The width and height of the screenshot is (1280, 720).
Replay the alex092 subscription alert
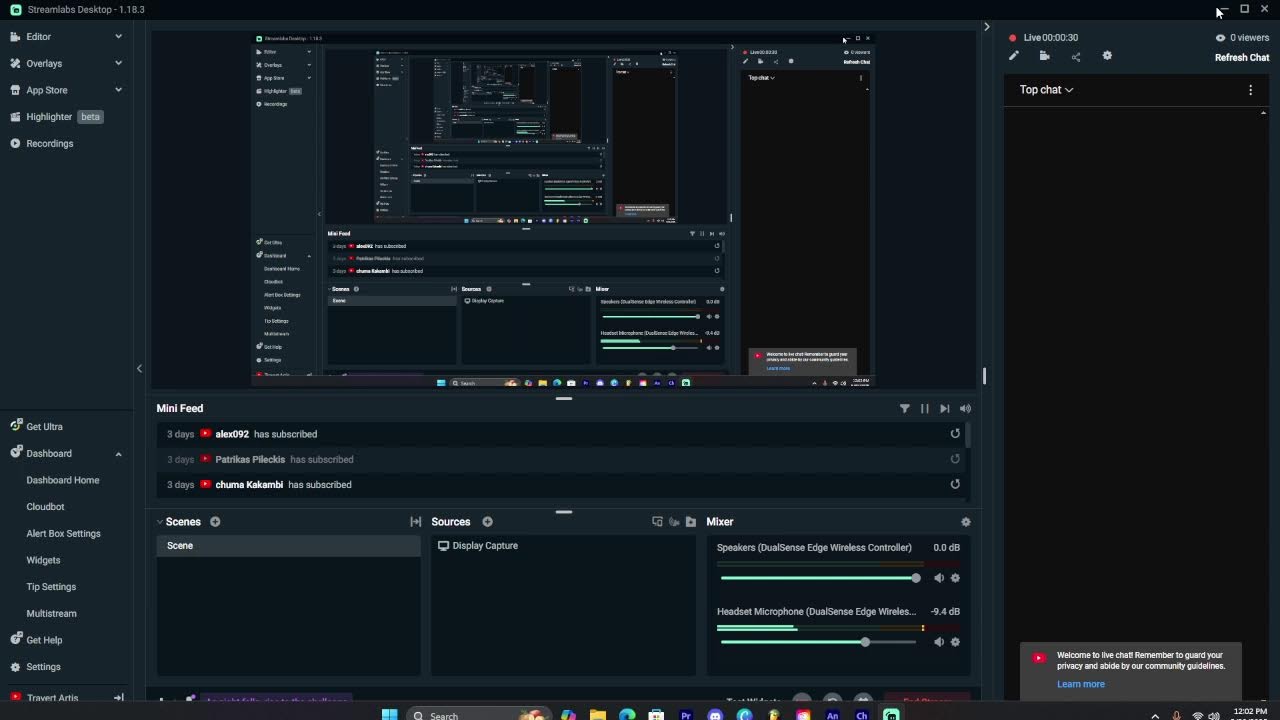coord(955,434)
